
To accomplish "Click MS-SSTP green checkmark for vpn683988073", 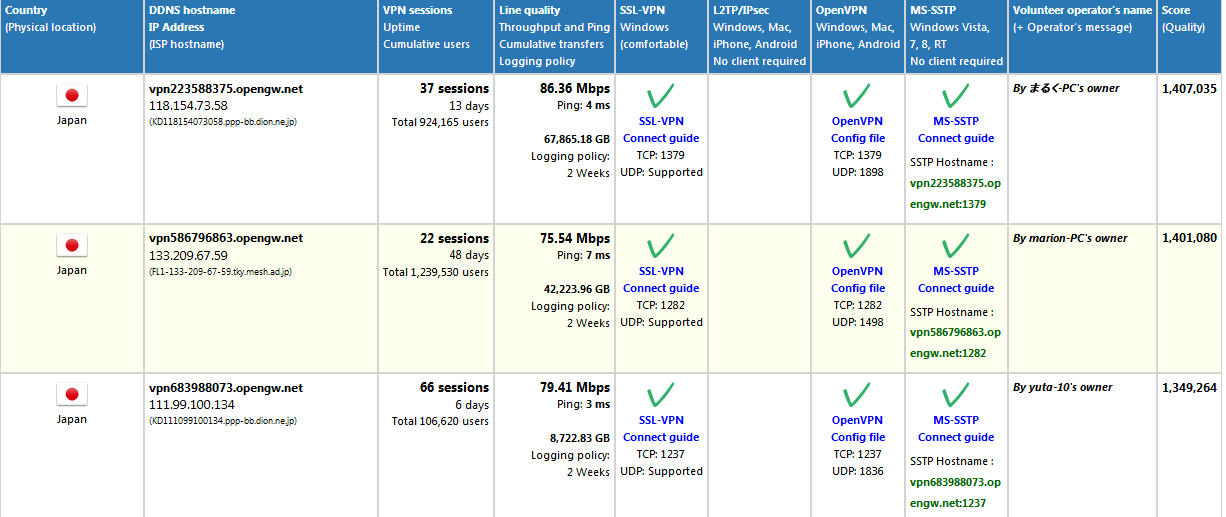I will pos(955,395).
